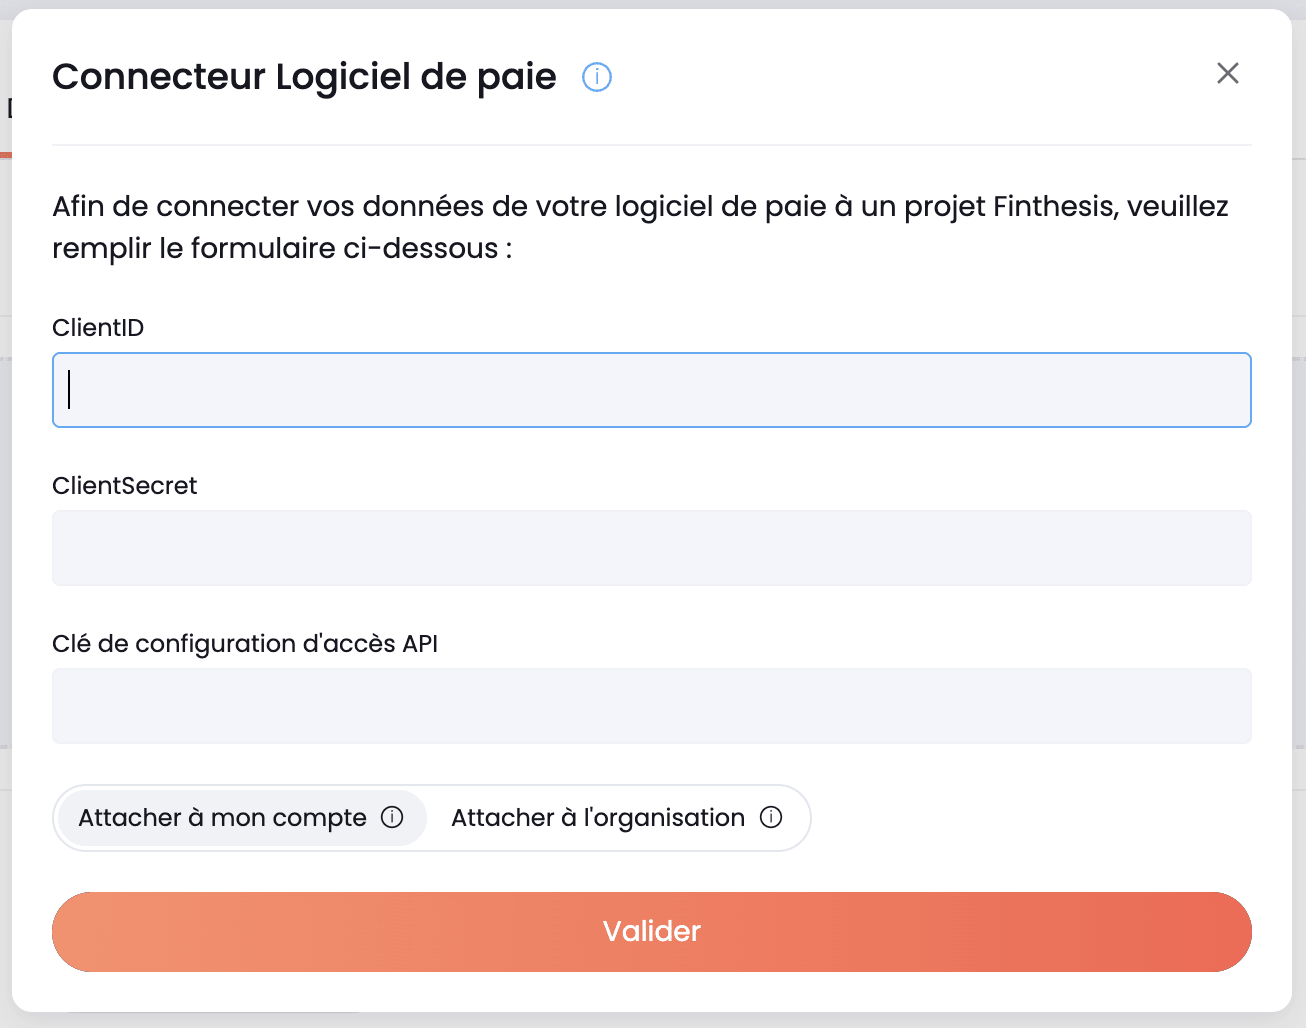This screenshot has height=1028, width=1306.
Task: Click the Connecteur Logiciel de paie heading
Action: click(x=304, y=77)
